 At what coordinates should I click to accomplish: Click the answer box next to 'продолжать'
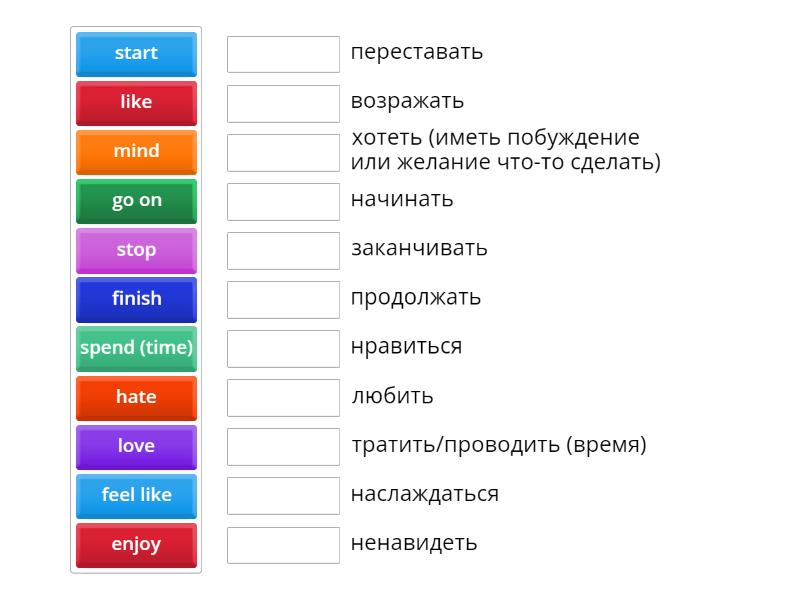283,299
